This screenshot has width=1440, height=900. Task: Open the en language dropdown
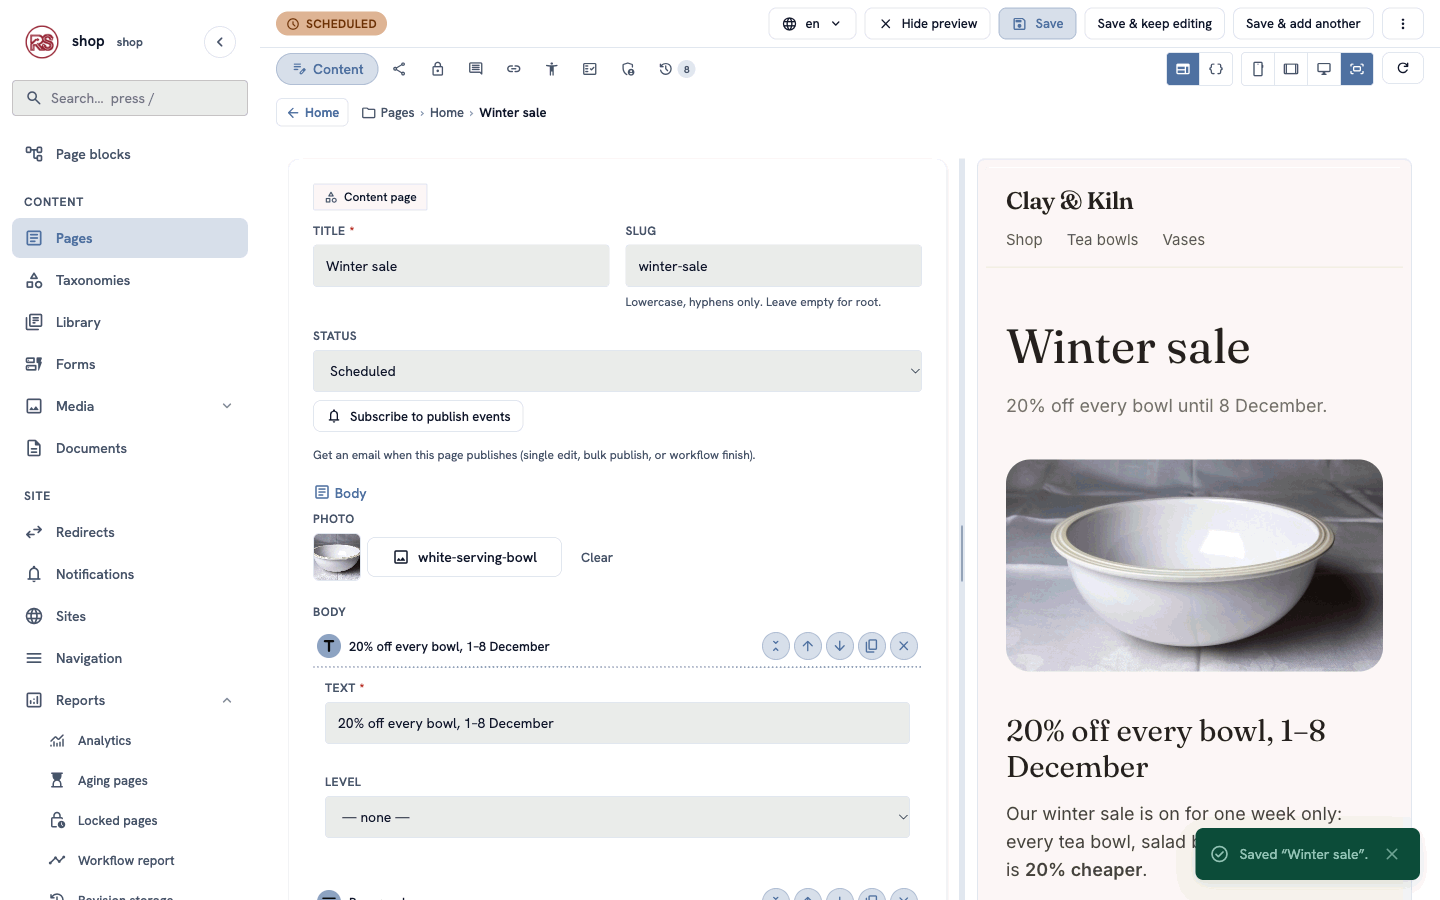(x=812, y=24)
